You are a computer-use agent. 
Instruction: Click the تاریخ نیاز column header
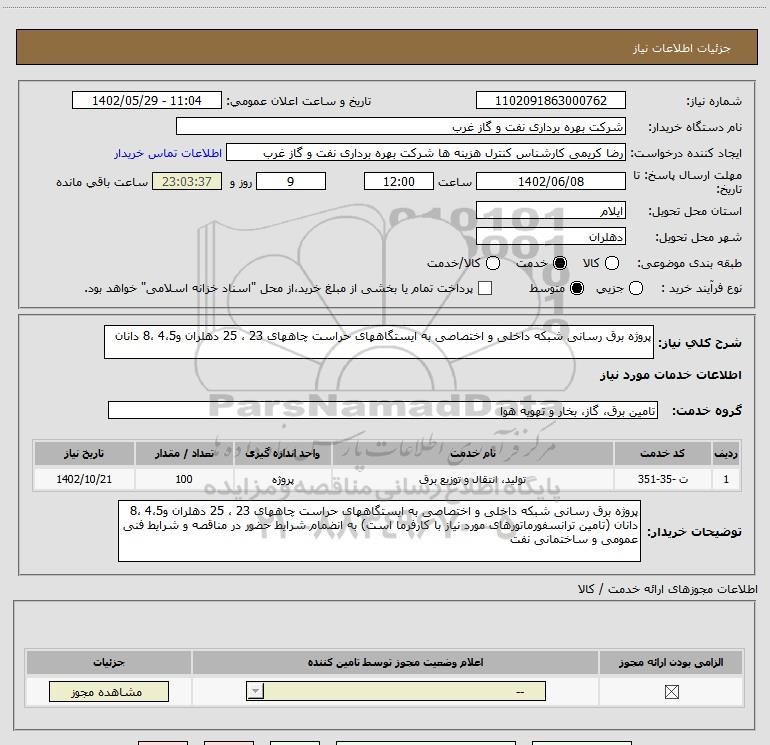(x=84, y=453)
